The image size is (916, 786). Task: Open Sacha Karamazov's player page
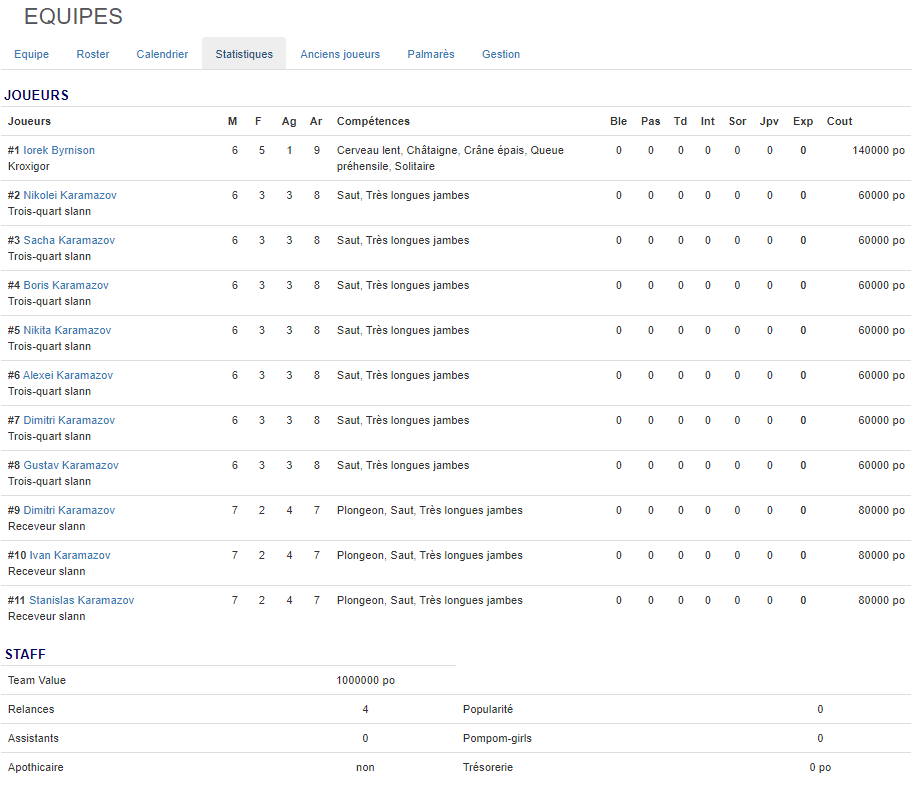[x=69, y=240]
